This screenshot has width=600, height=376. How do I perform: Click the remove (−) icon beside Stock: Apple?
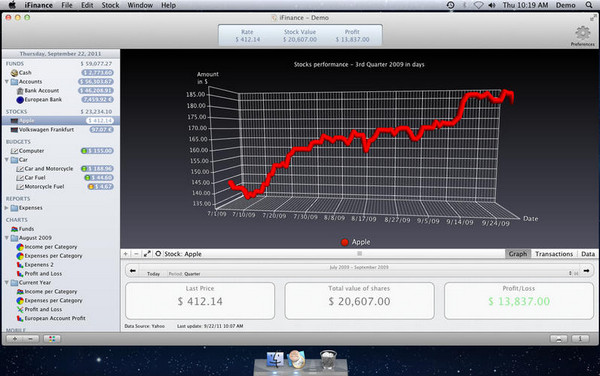136,254
